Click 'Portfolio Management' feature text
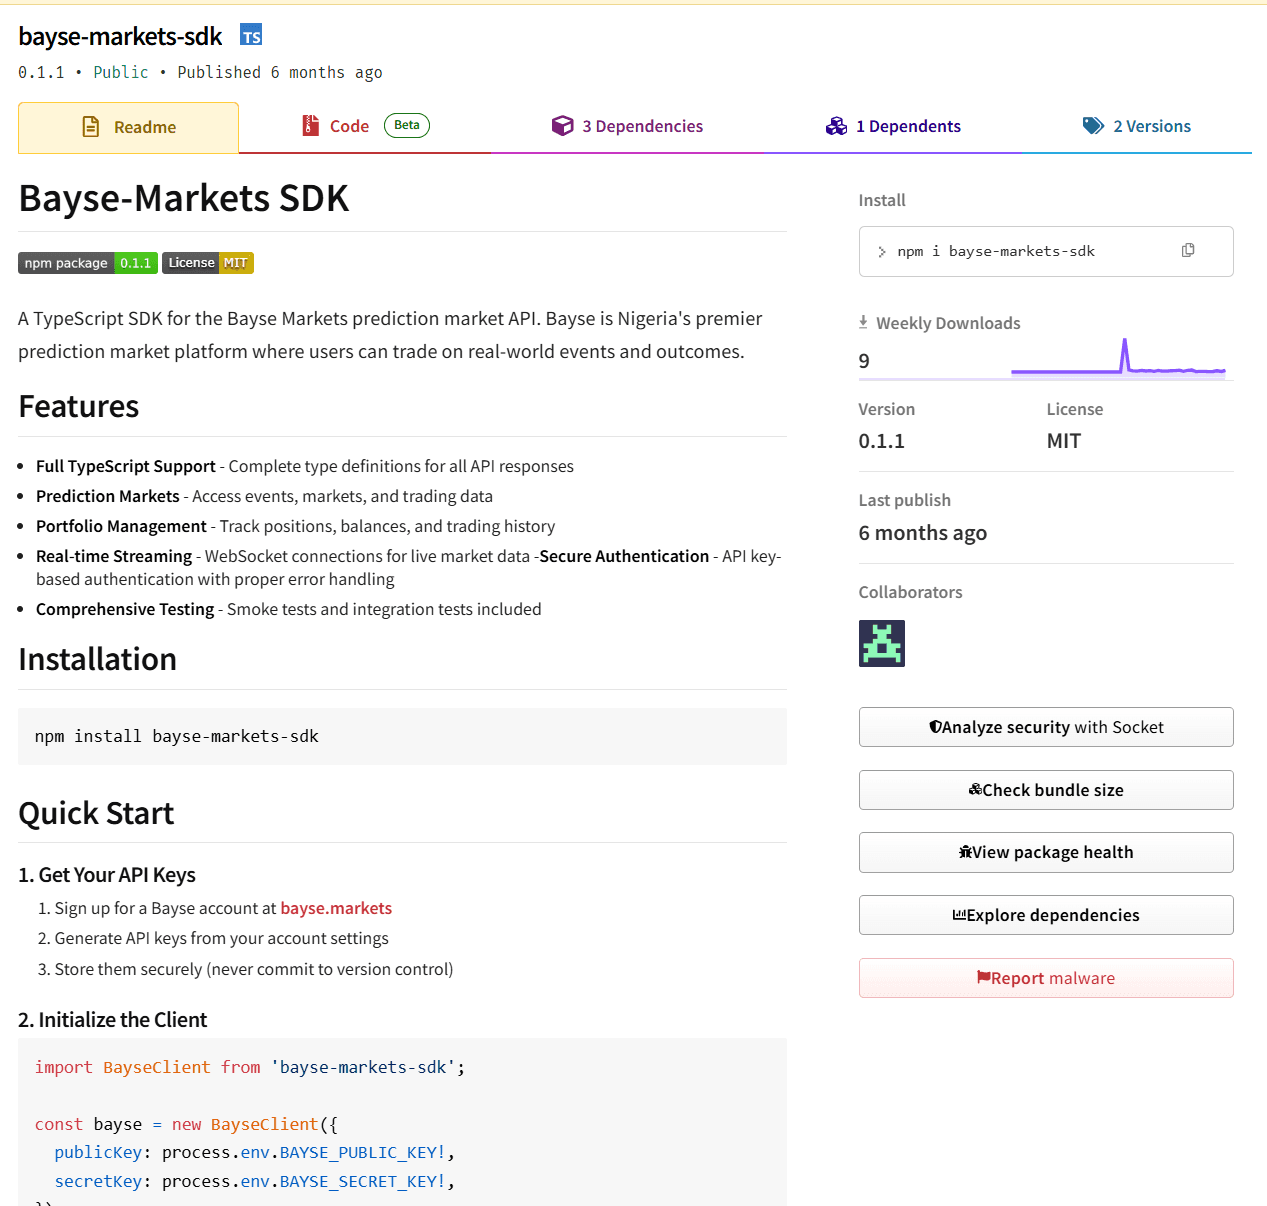 (x=121, y=526)
